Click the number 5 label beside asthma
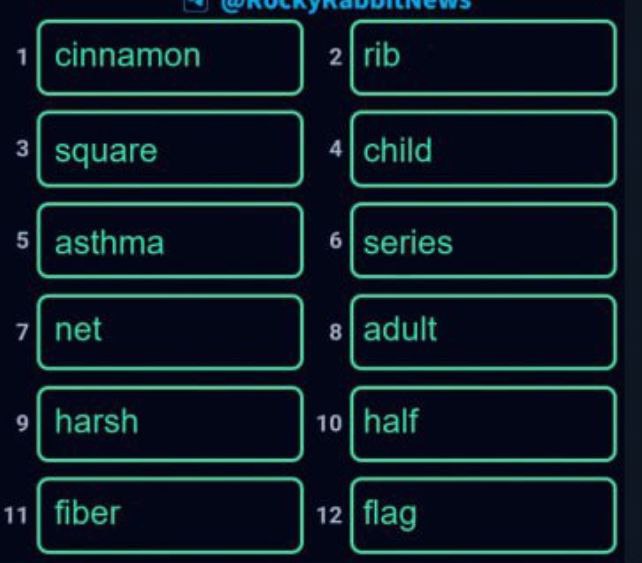The width and height of the screenshot is (642, 563). tap(23, 240)
